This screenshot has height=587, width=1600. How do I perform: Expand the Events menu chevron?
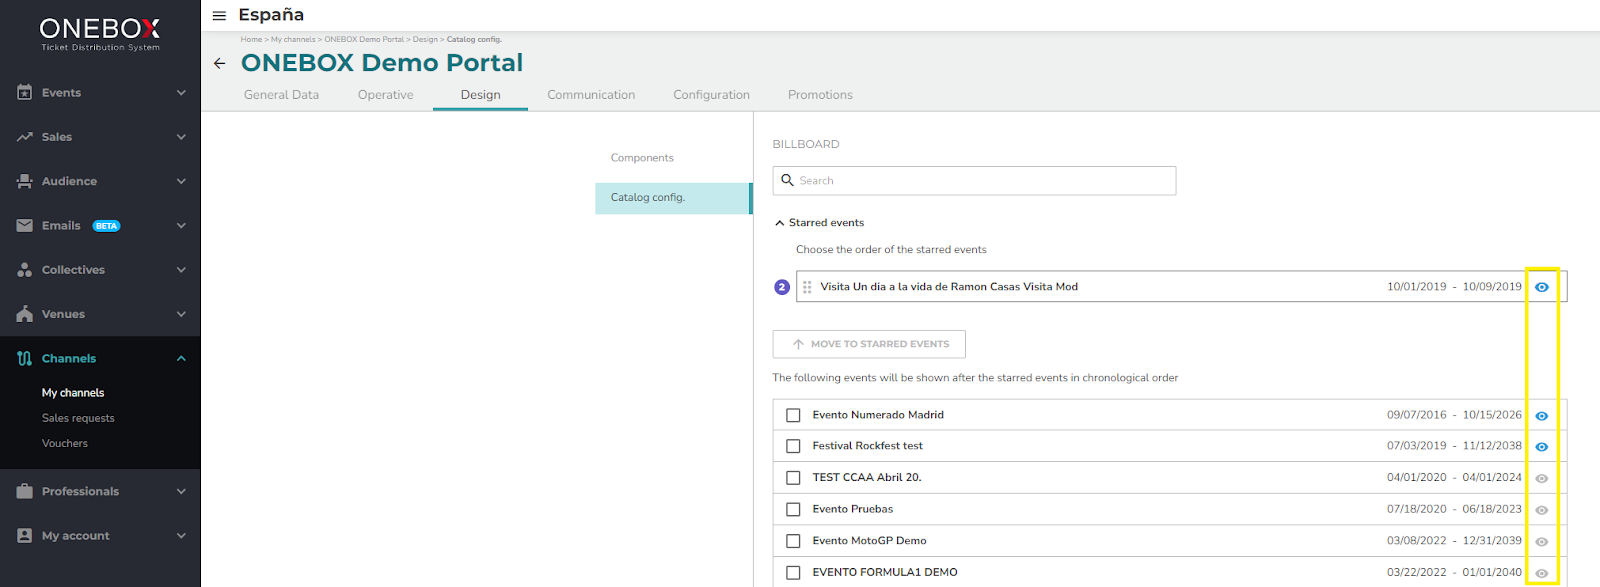[181, 93]
